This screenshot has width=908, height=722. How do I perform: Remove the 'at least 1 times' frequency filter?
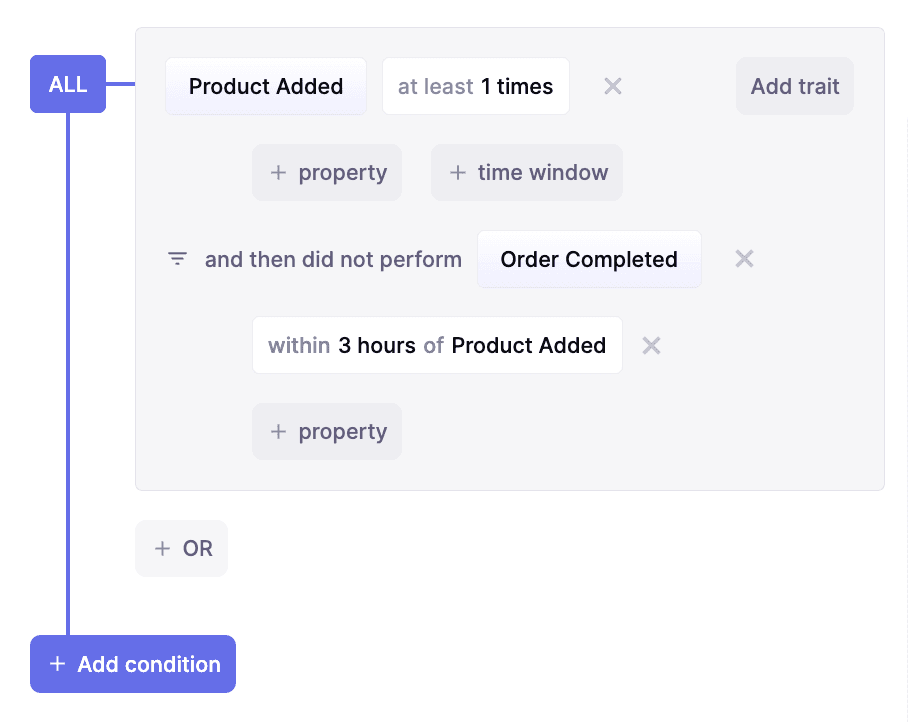click(x=613, y=86)
